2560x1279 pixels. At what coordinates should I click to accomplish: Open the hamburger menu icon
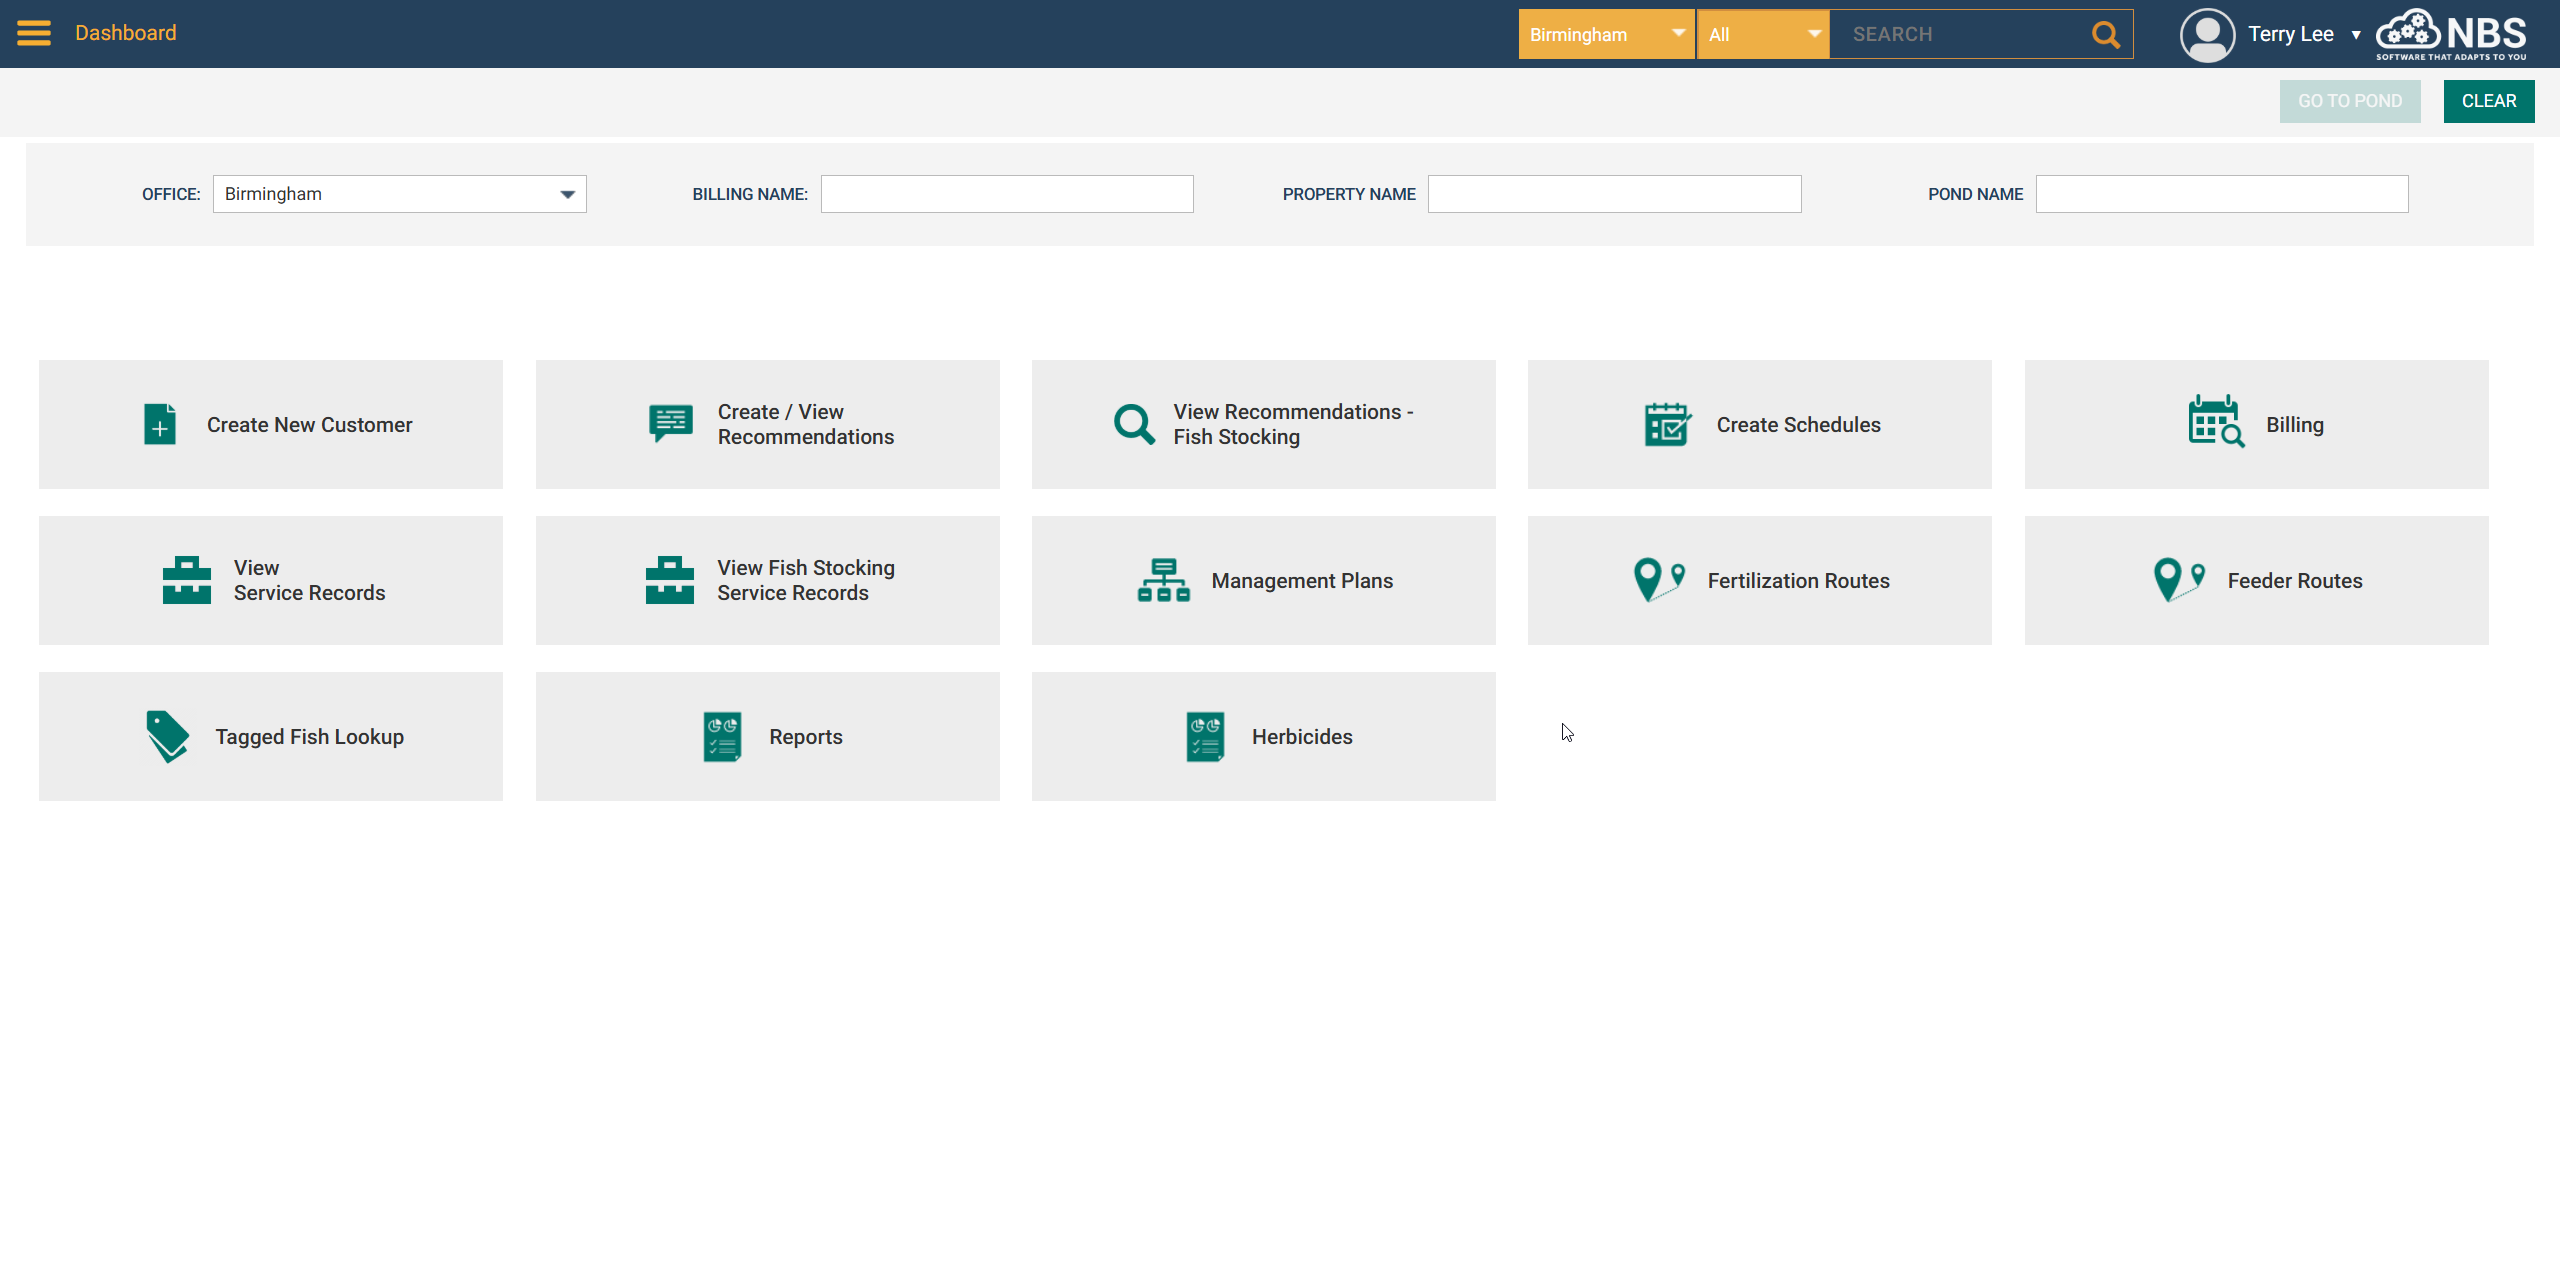coord(34,33)
